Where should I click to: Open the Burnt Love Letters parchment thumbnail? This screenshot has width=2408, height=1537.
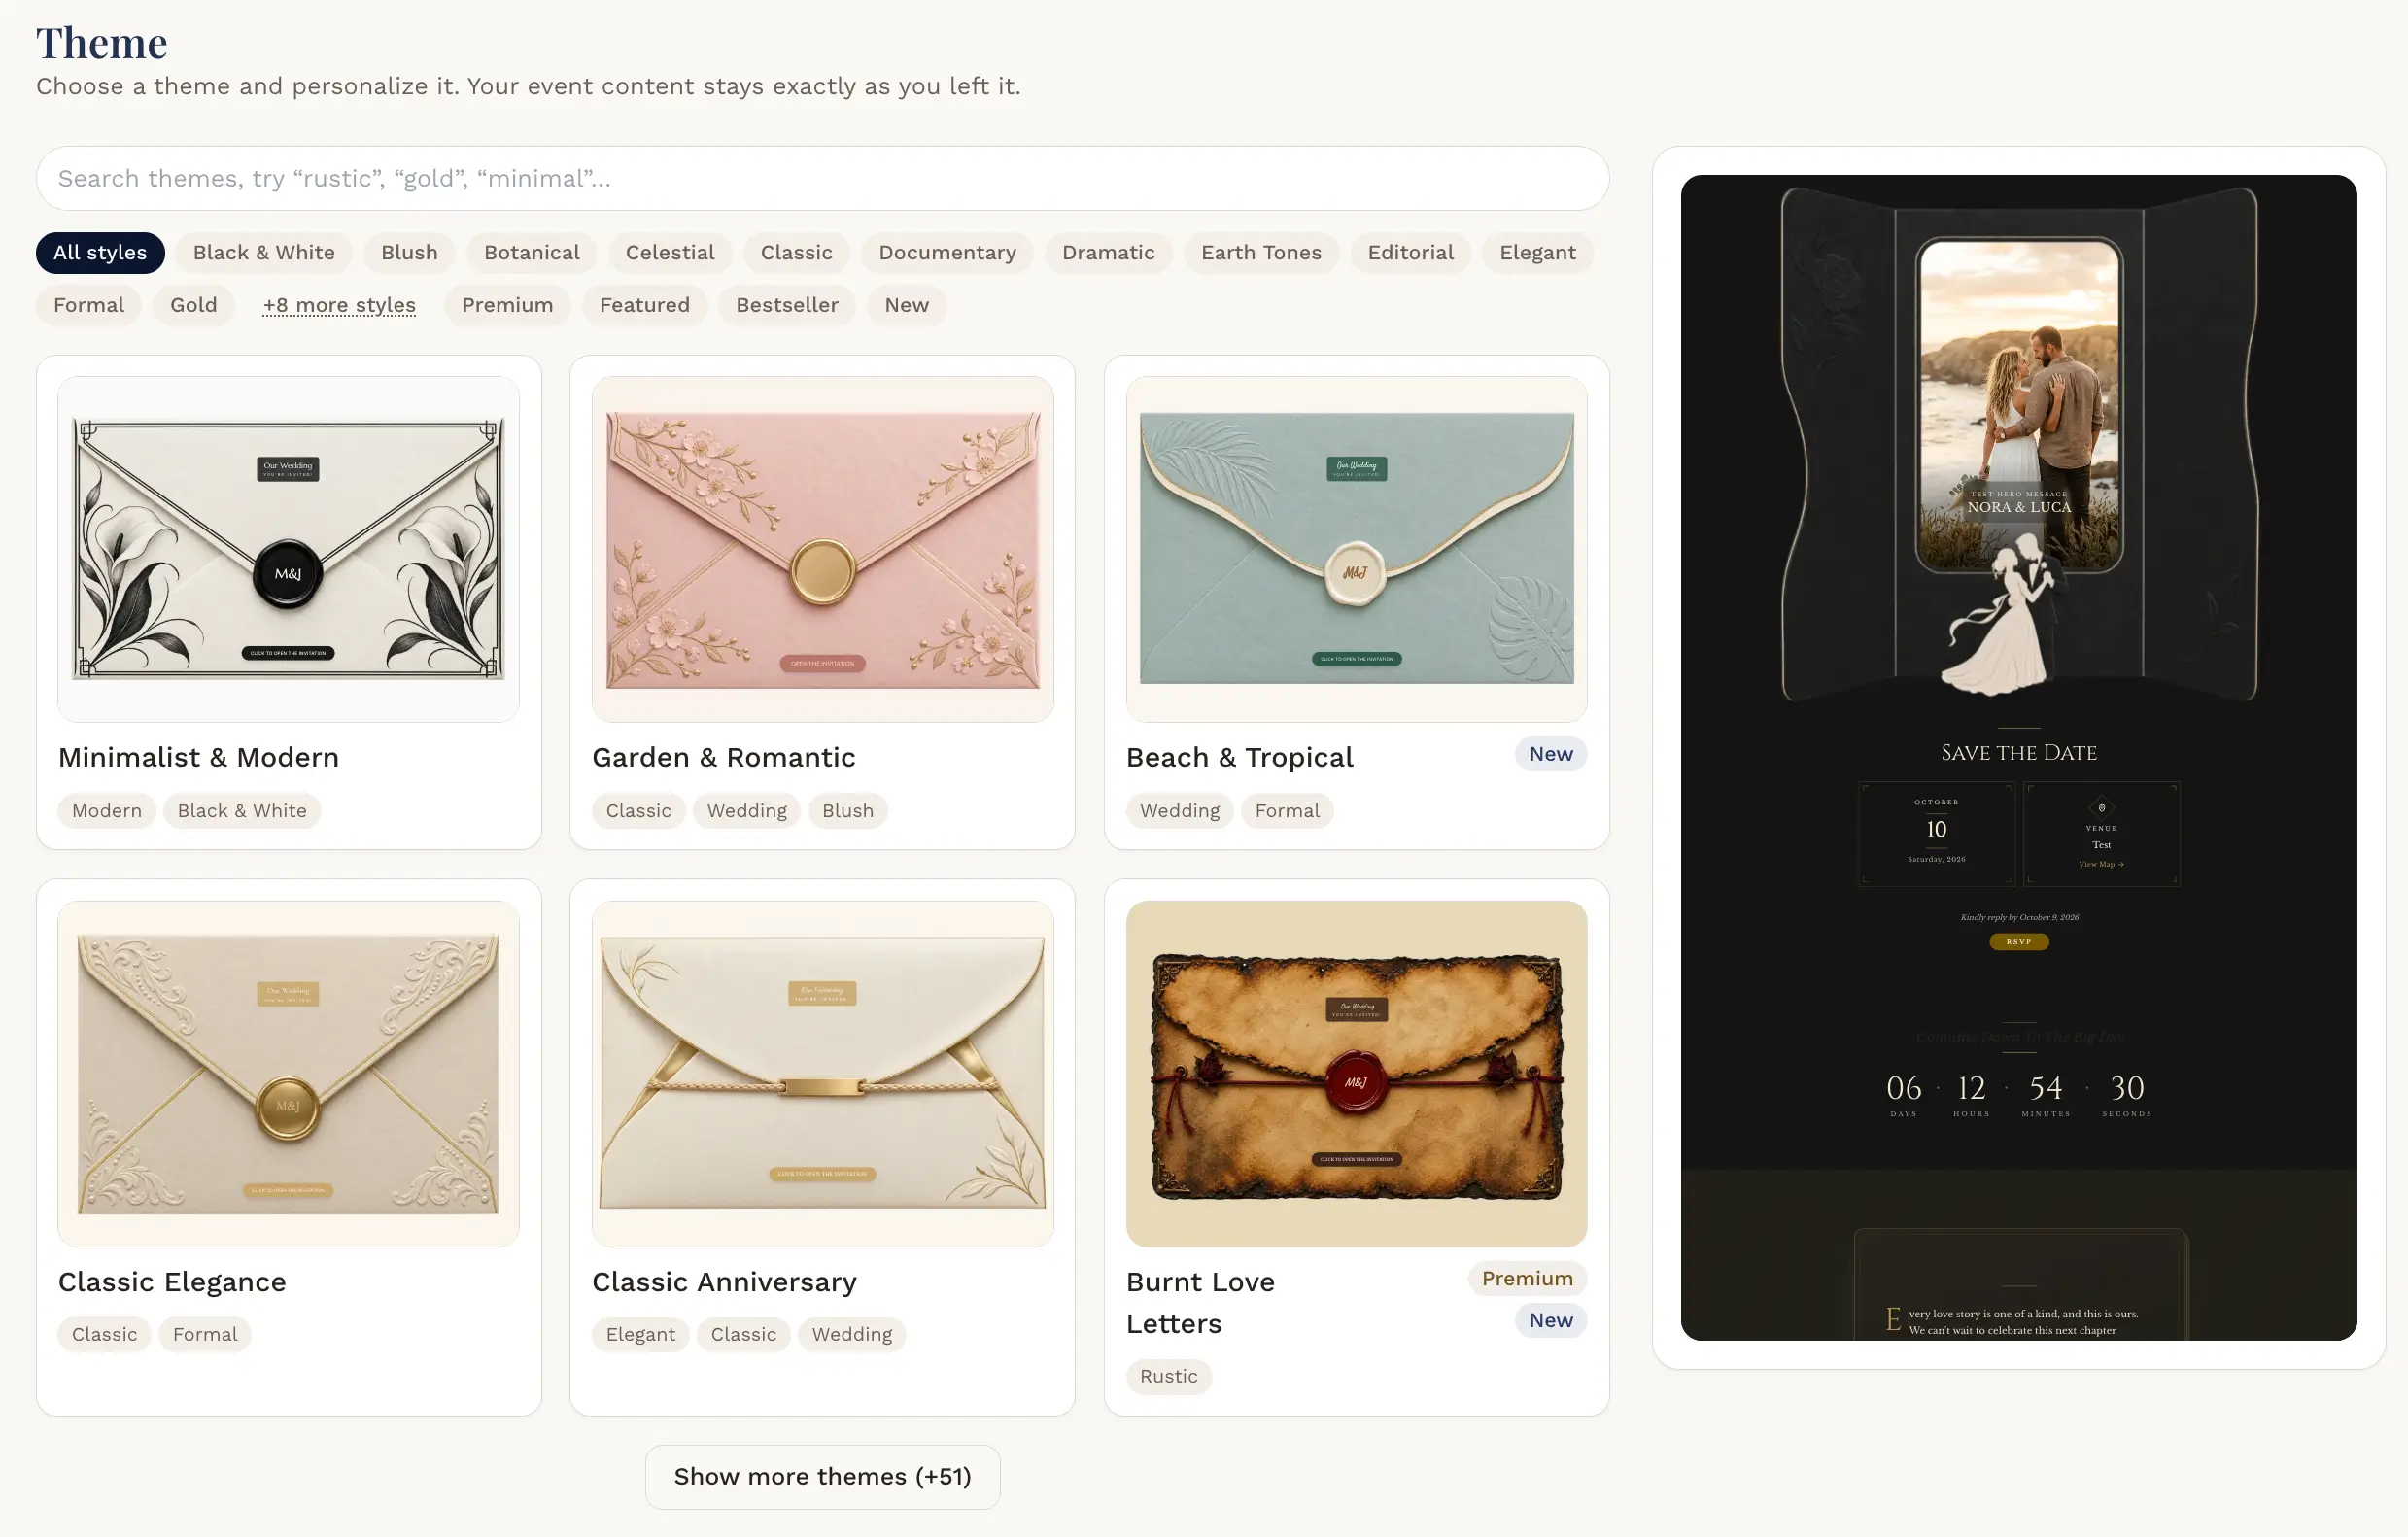pos(1356,1073)
